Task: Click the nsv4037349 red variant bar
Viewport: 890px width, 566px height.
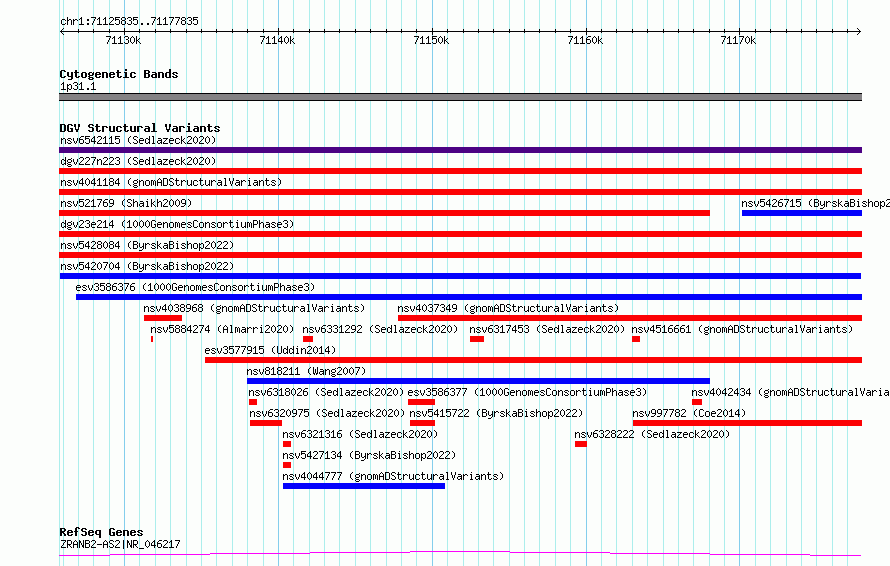Action: (630, 318)
